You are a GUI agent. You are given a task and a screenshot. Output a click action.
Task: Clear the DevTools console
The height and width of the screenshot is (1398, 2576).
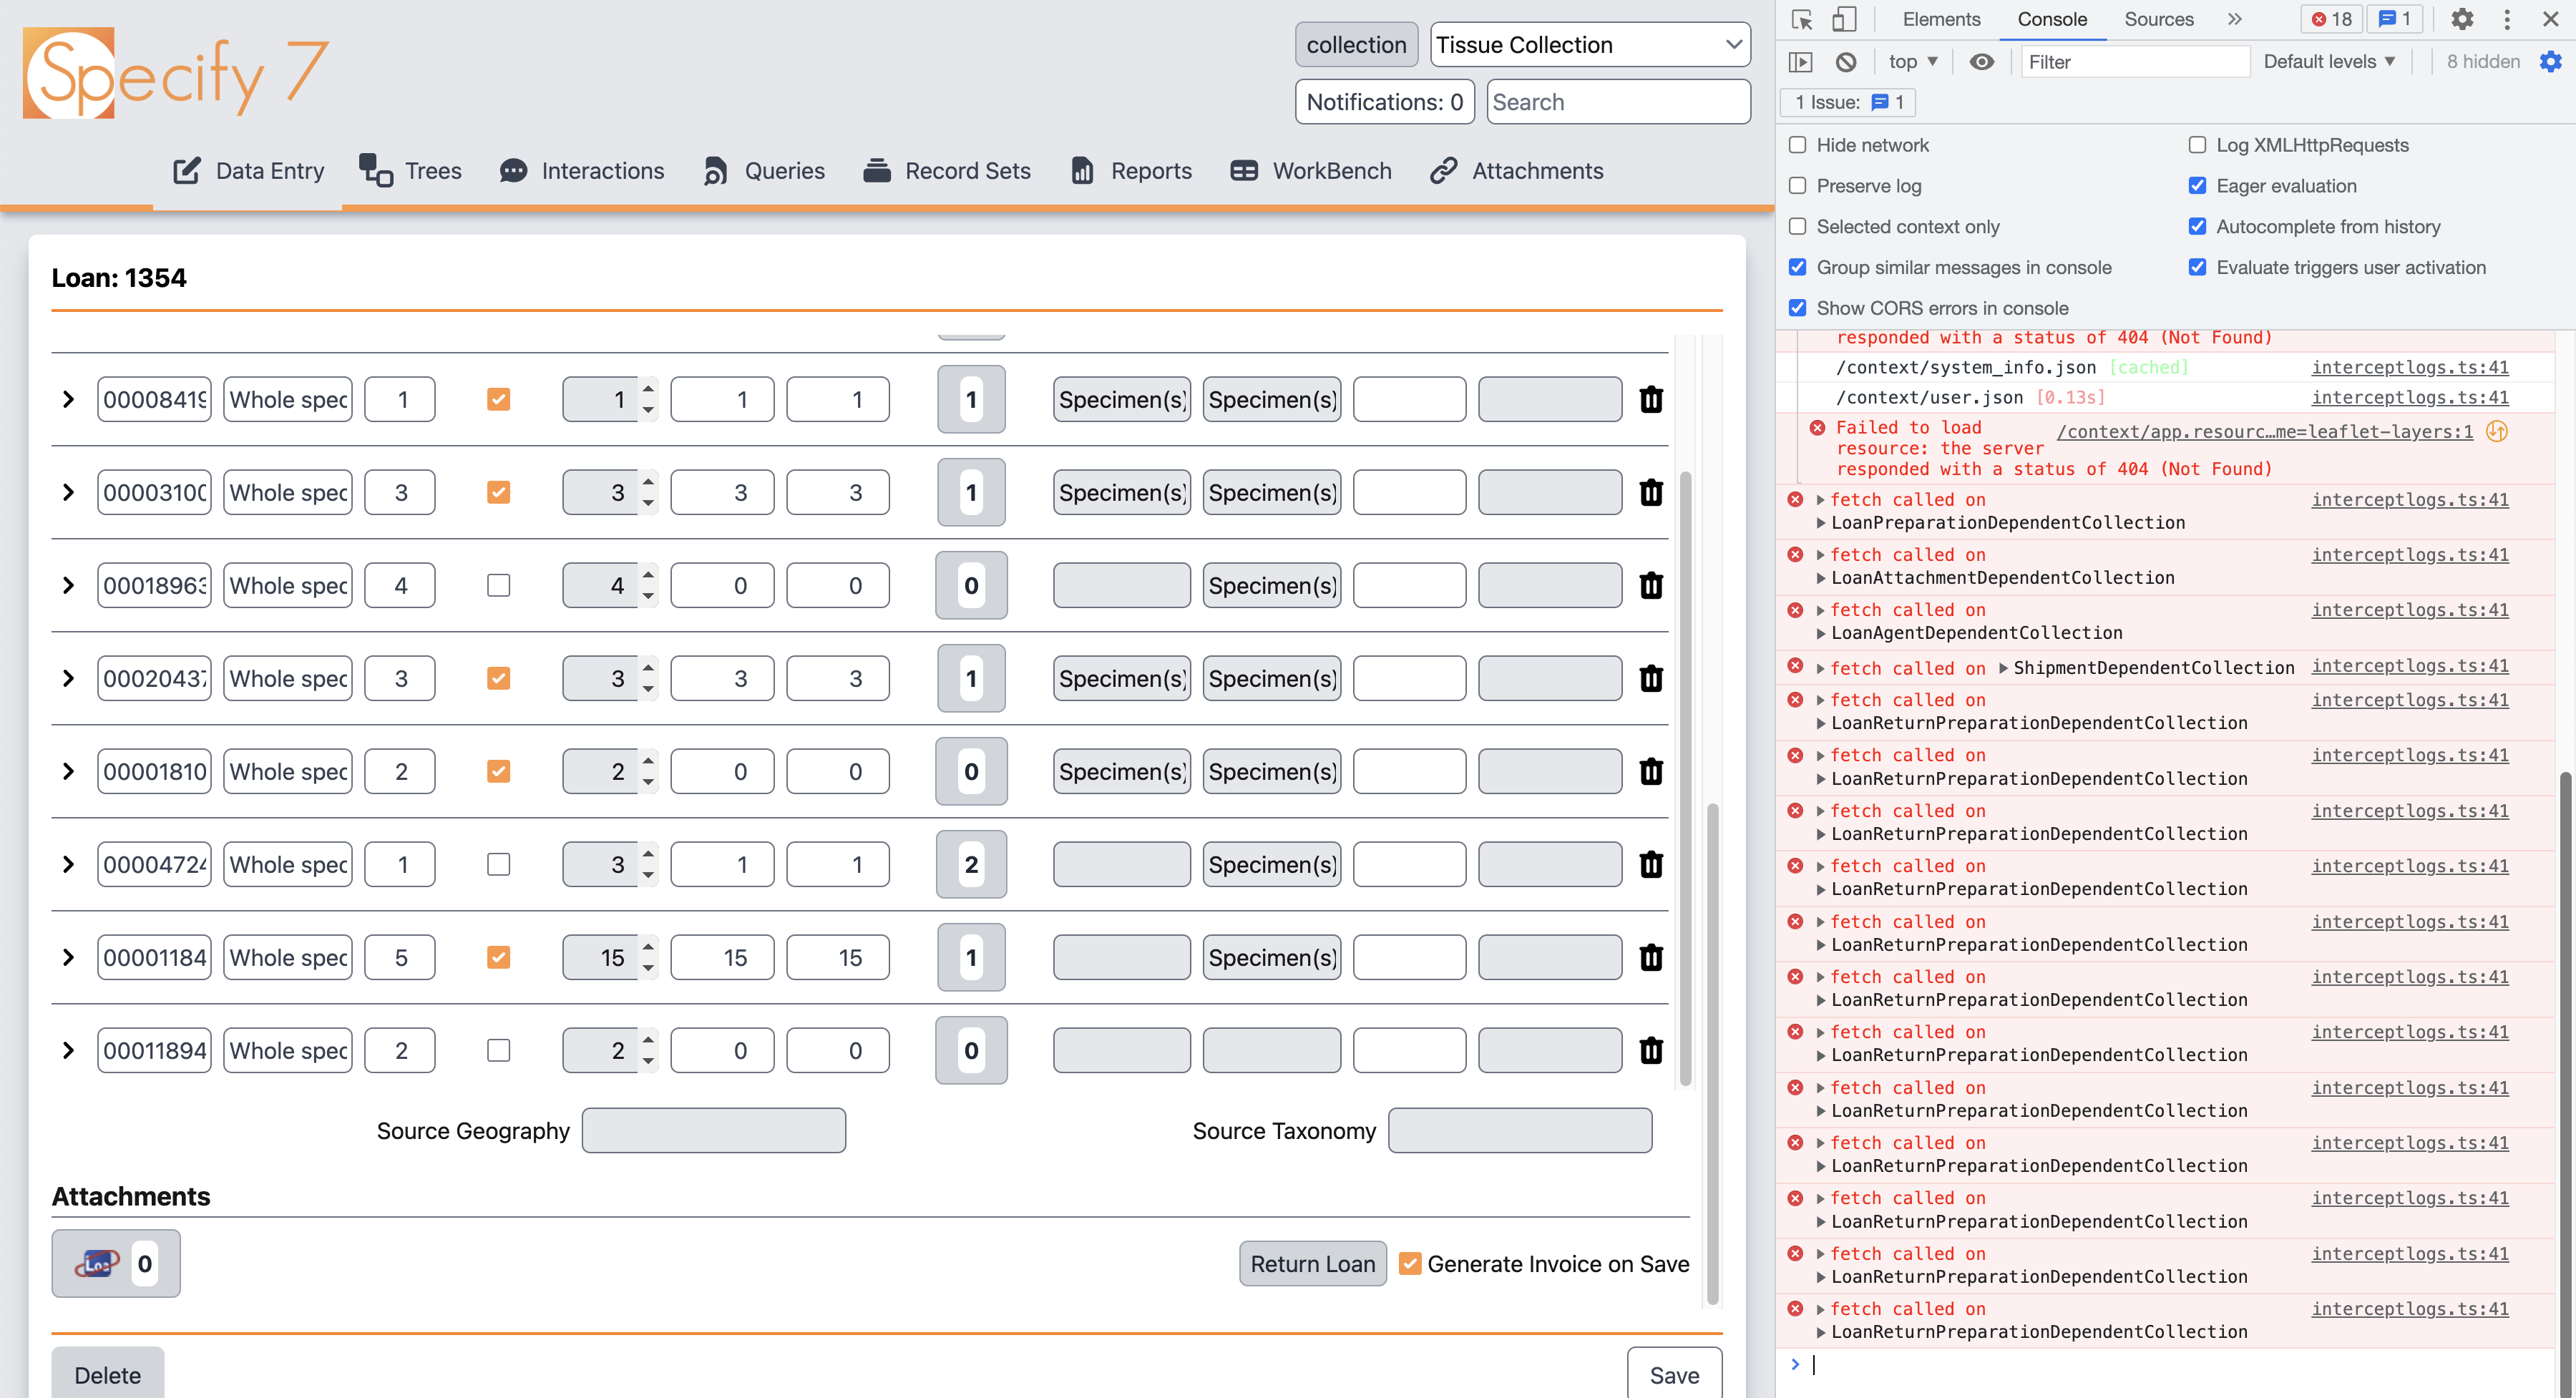[1846, 62]
